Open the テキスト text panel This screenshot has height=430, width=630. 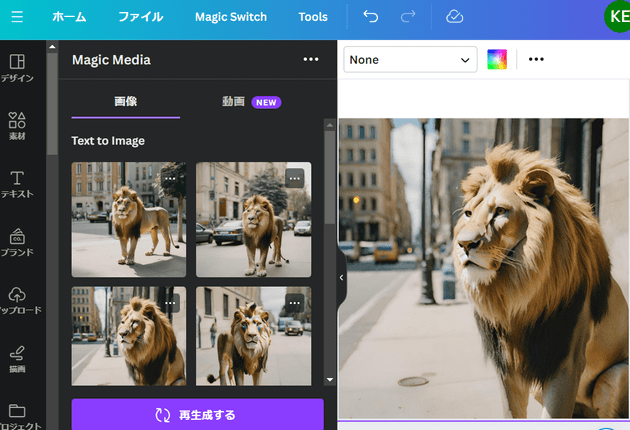click(18, 184)
